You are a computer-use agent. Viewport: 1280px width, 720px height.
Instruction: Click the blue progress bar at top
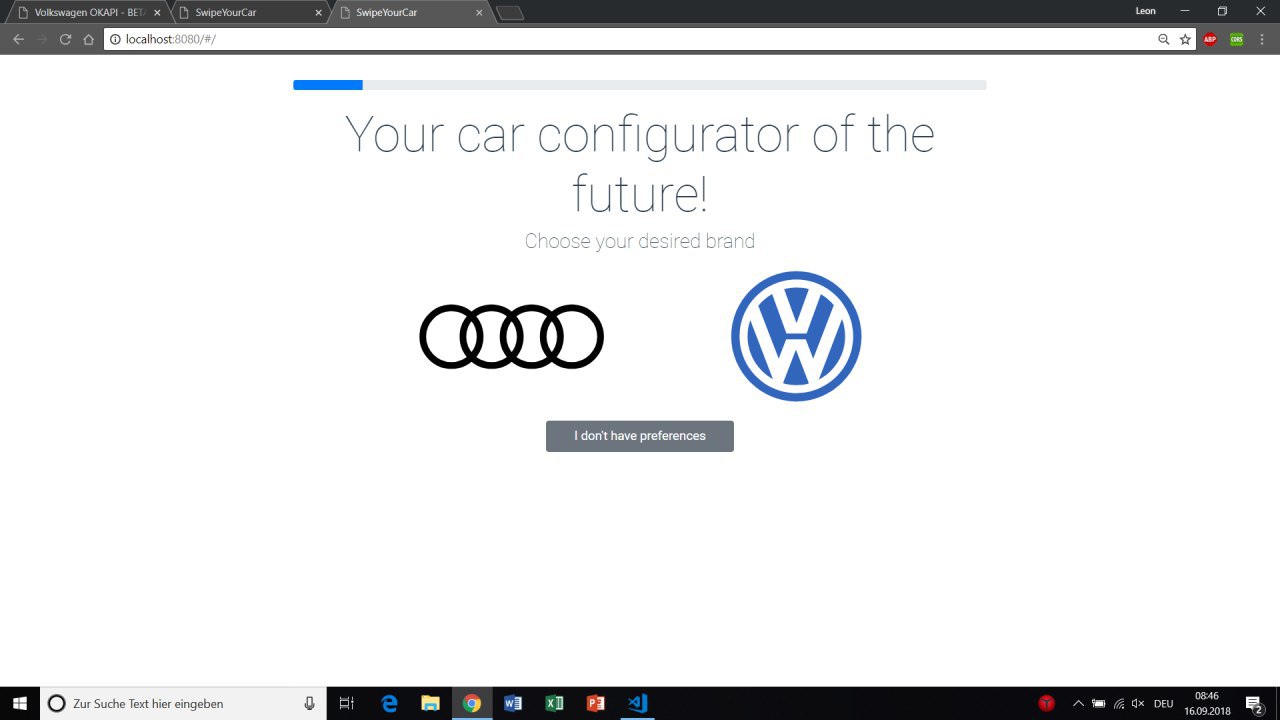tap(328, 85)
